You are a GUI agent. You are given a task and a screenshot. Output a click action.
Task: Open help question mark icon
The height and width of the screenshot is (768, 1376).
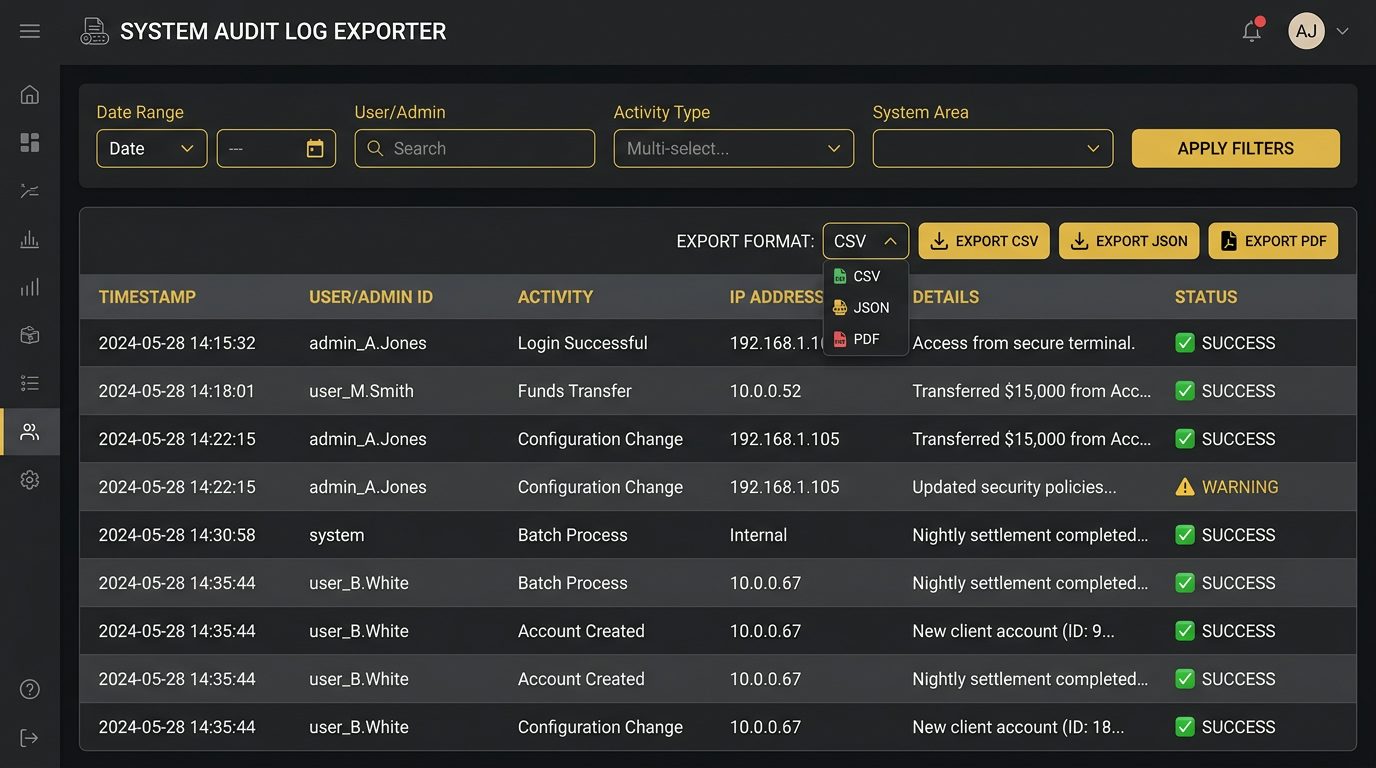point(30,689)
